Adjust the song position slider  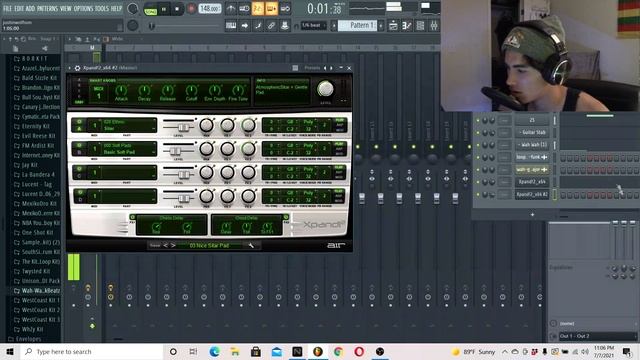click(x=184, y=26)
